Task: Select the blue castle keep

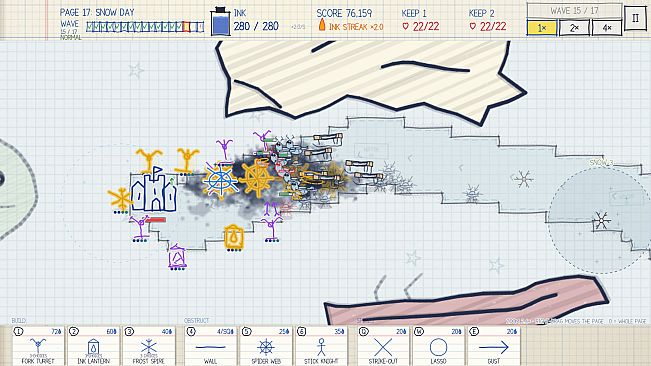Action: (154, 190)
